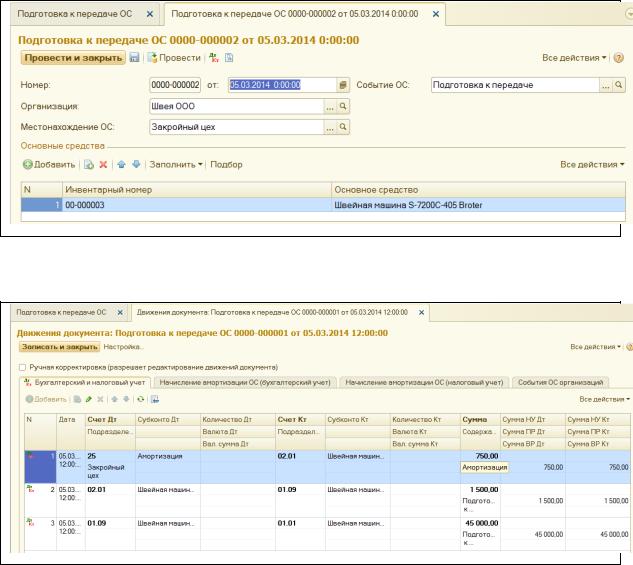Open Начисление амортизации ОС (бухгалтерский учет) tab
This screenshot has height=565, width=633.
pos(245,382)
